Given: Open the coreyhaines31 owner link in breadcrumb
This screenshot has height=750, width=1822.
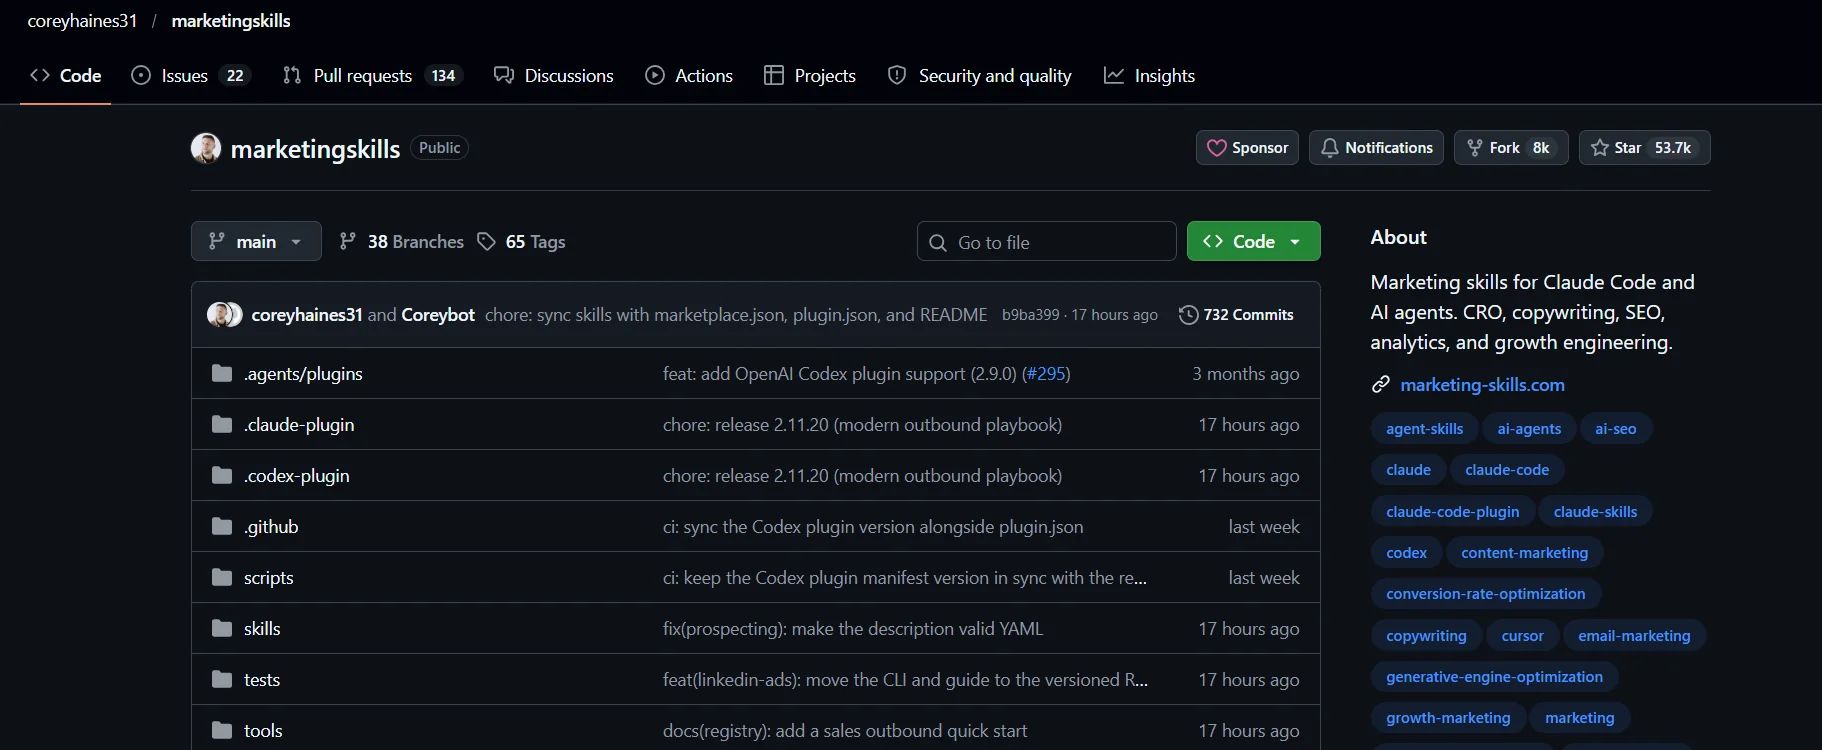Looking at the screenshot, I should click(82, 21).
